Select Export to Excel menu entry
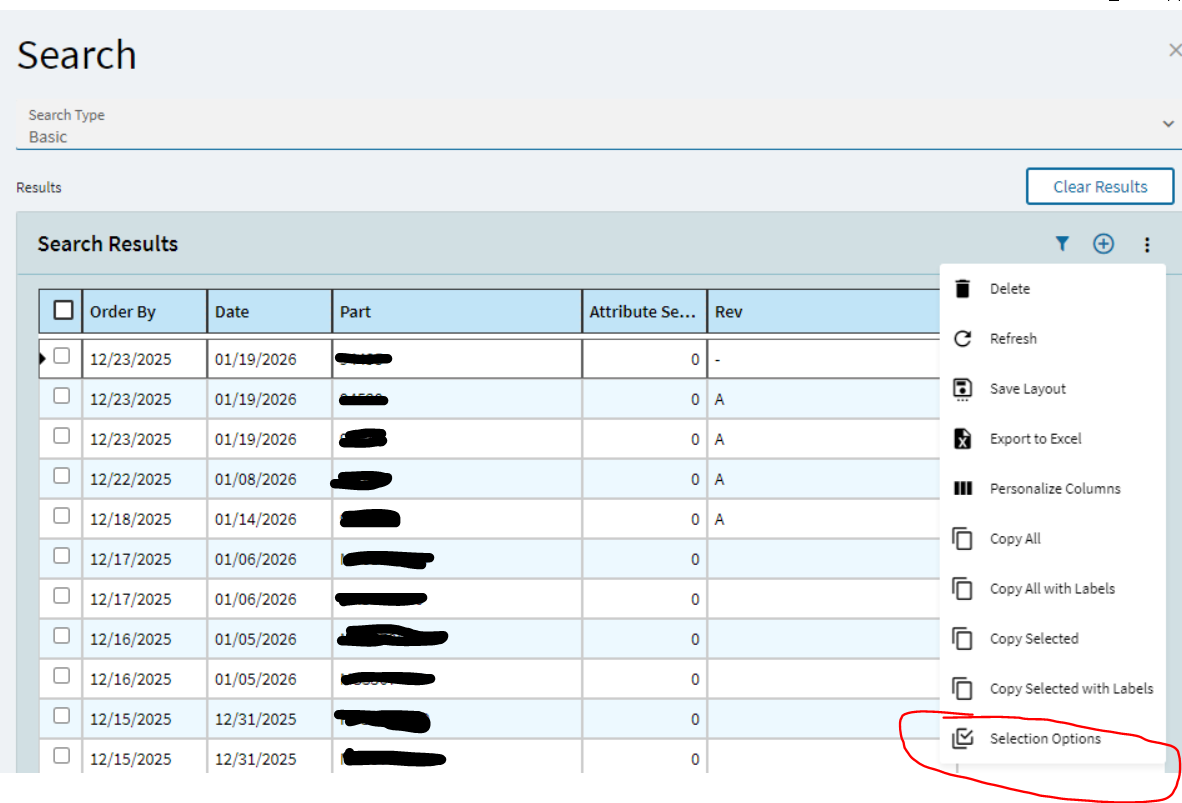 click(x=1053, y=438)
